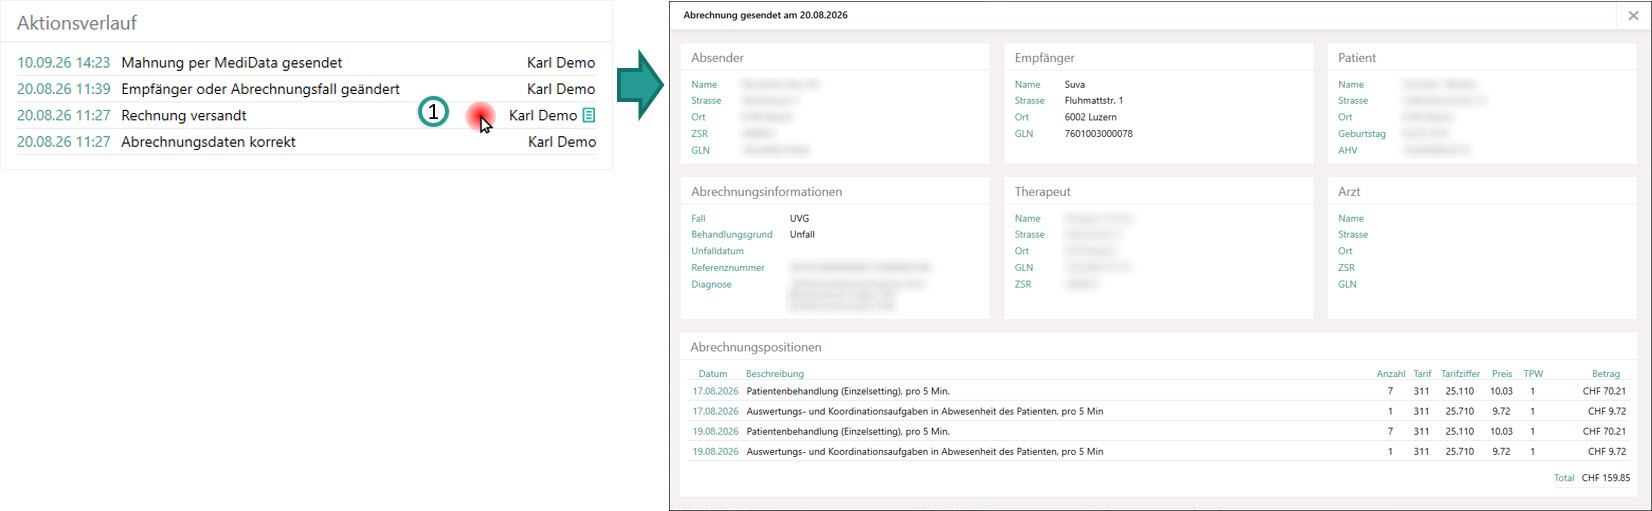Click the Beschreibung column header
Screen dimensions: 1652x511
[x=775, y=374]
